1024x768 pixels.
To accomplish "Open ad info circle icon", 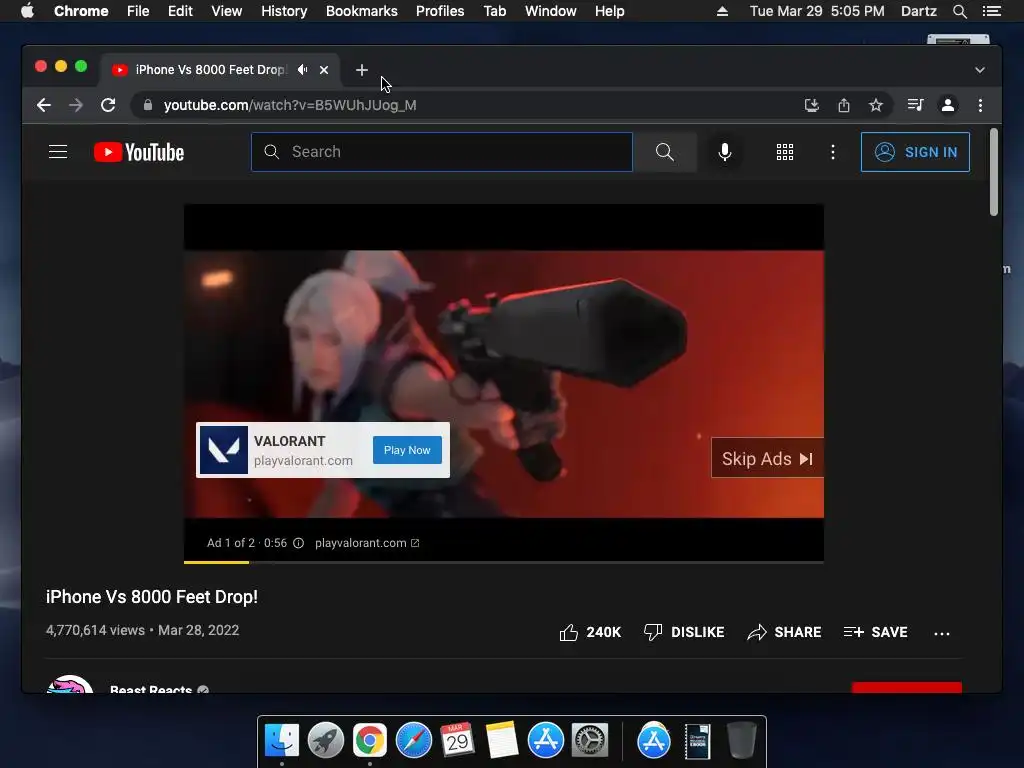I will pyautogui.click(x=298, y=543).
